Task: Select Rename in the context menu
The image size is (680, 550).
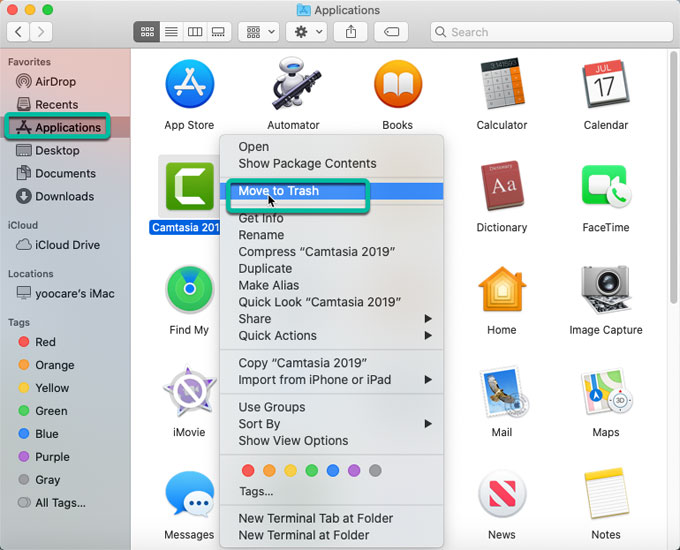Action: pos(331,235)
